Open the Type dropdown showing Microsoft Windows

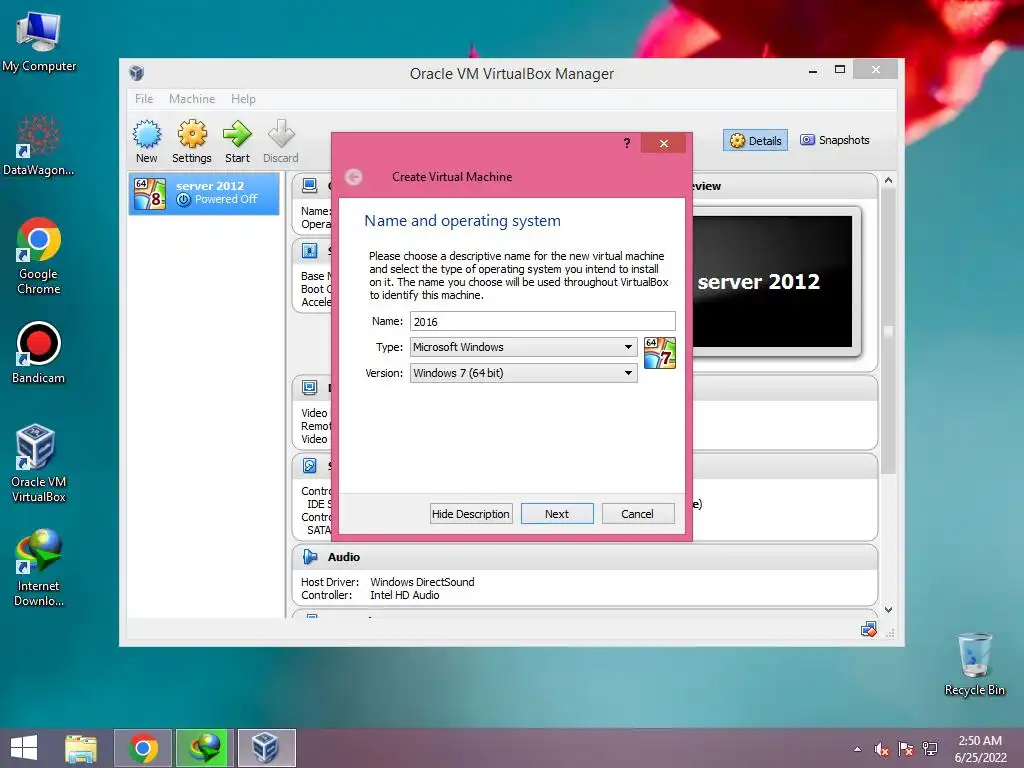(523, 347)
